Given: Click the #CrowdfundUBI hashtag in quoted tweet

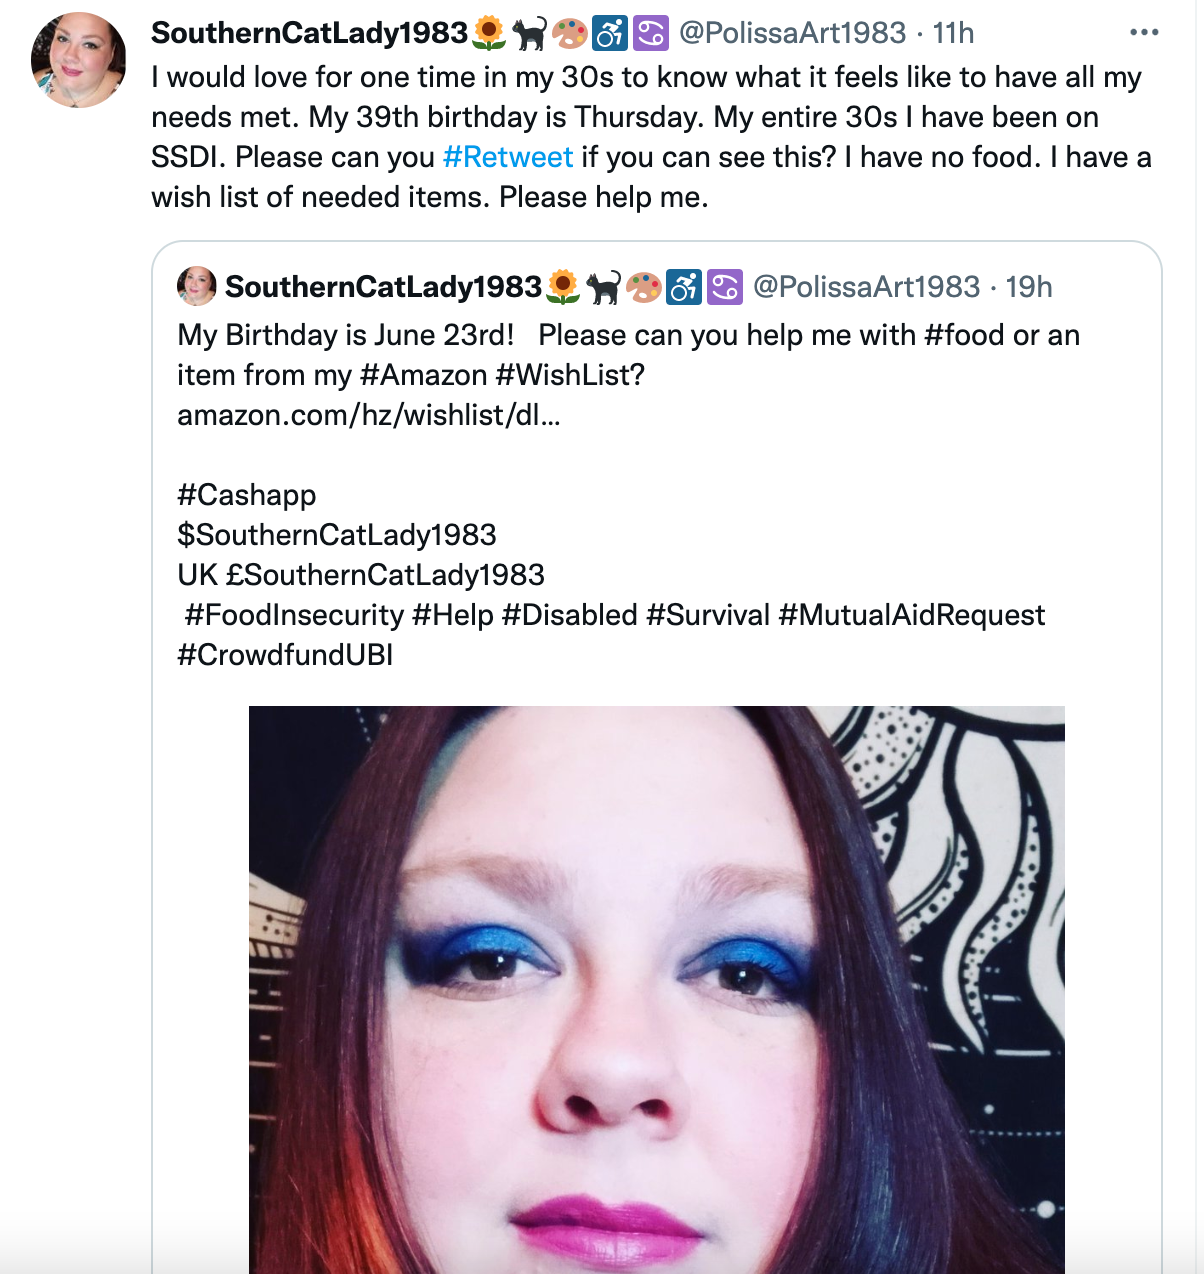Looking at the screenshot, I should [285, 655].
